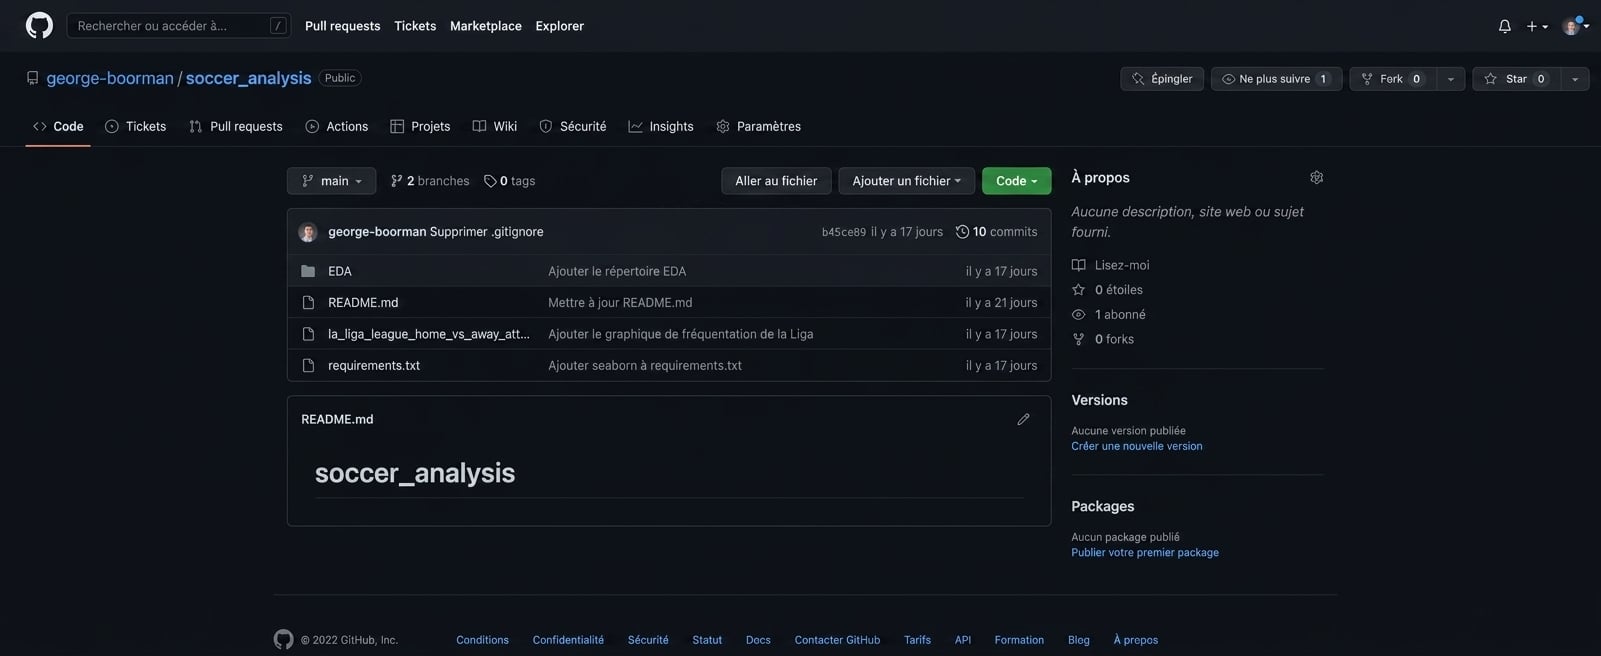View the 2 branches link
The height and width of the screenshot is (656, 1601).
point(430,181)
